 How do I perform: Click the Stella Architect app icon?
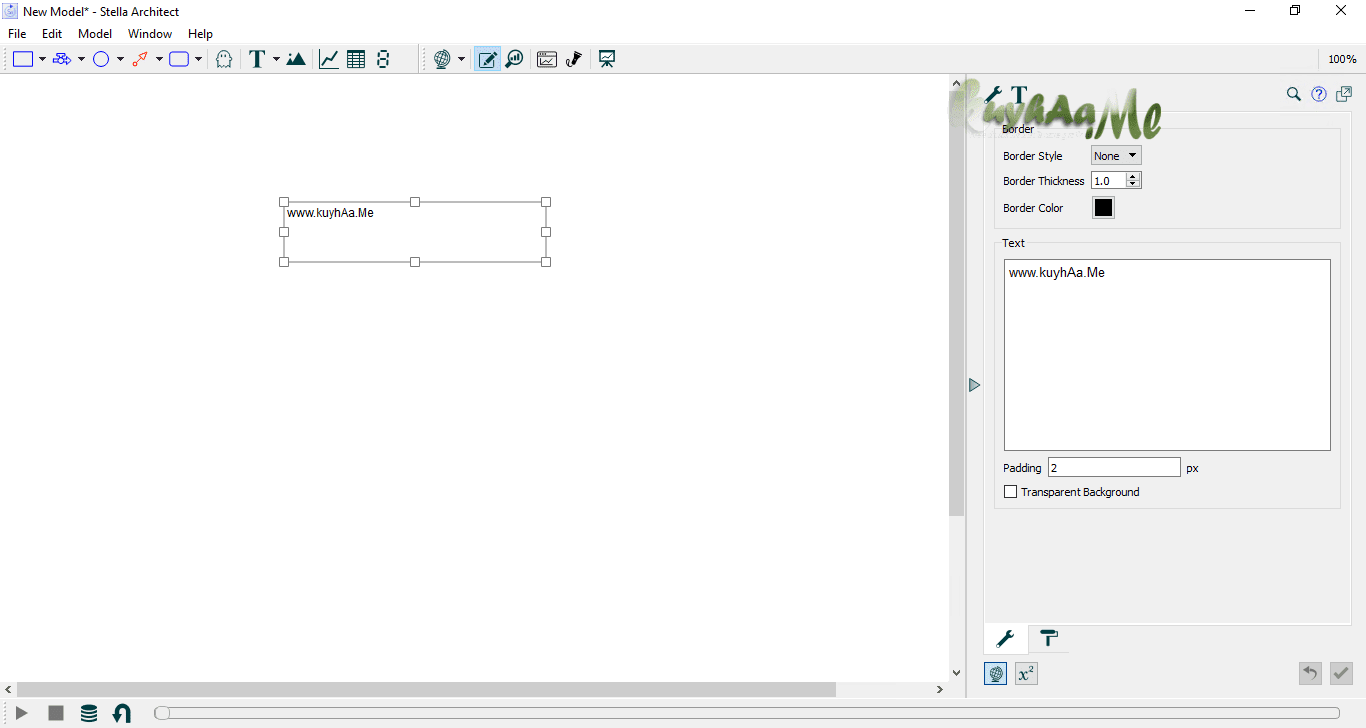10,11
